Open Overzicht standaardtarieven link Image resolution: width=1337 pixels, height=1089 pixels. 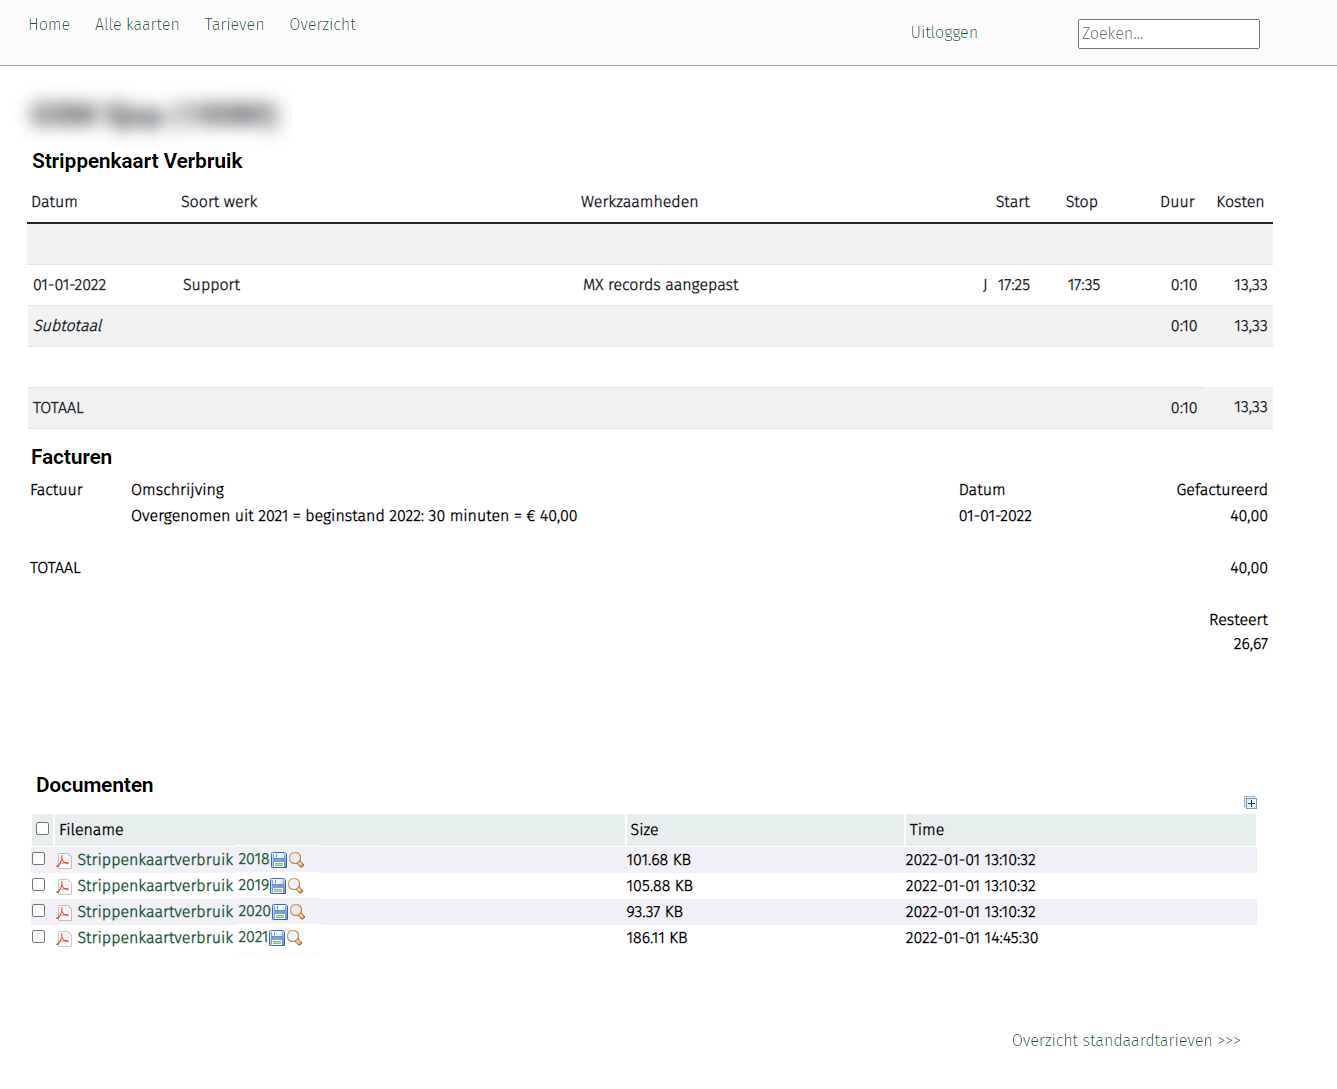1125,1041
